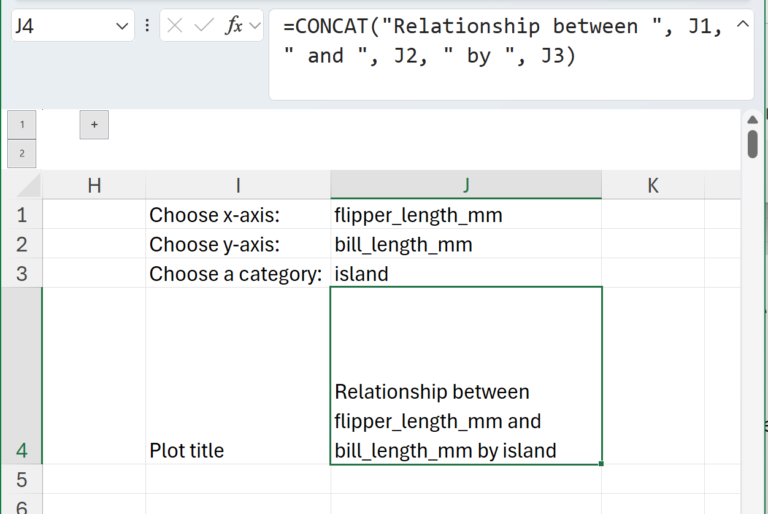Image resolution: width=768 pixels, height=514 pixels.
Task: Click the vertical scrollbar thumb
Action: point(752,143)
